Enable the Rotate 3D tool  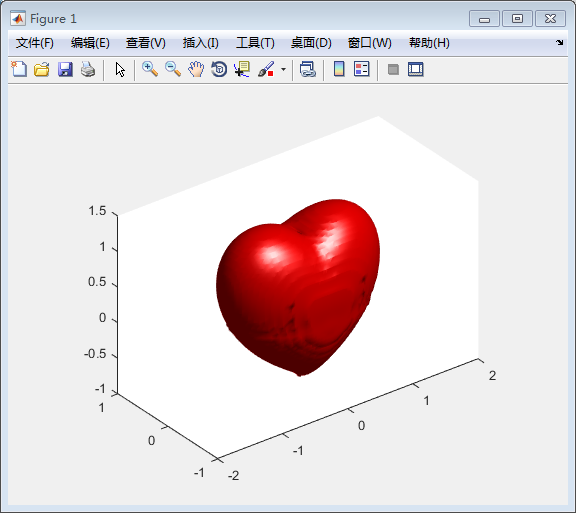[x=219, y=69]
